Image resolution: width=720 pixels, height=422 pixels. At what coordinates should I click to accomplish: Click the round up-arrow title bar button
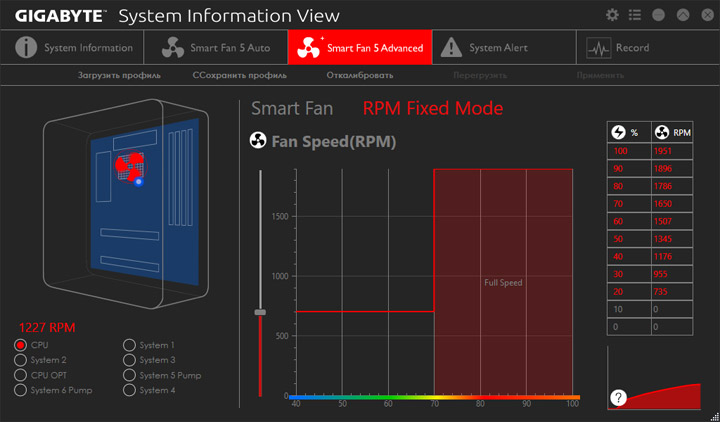[x=683, y=15]
